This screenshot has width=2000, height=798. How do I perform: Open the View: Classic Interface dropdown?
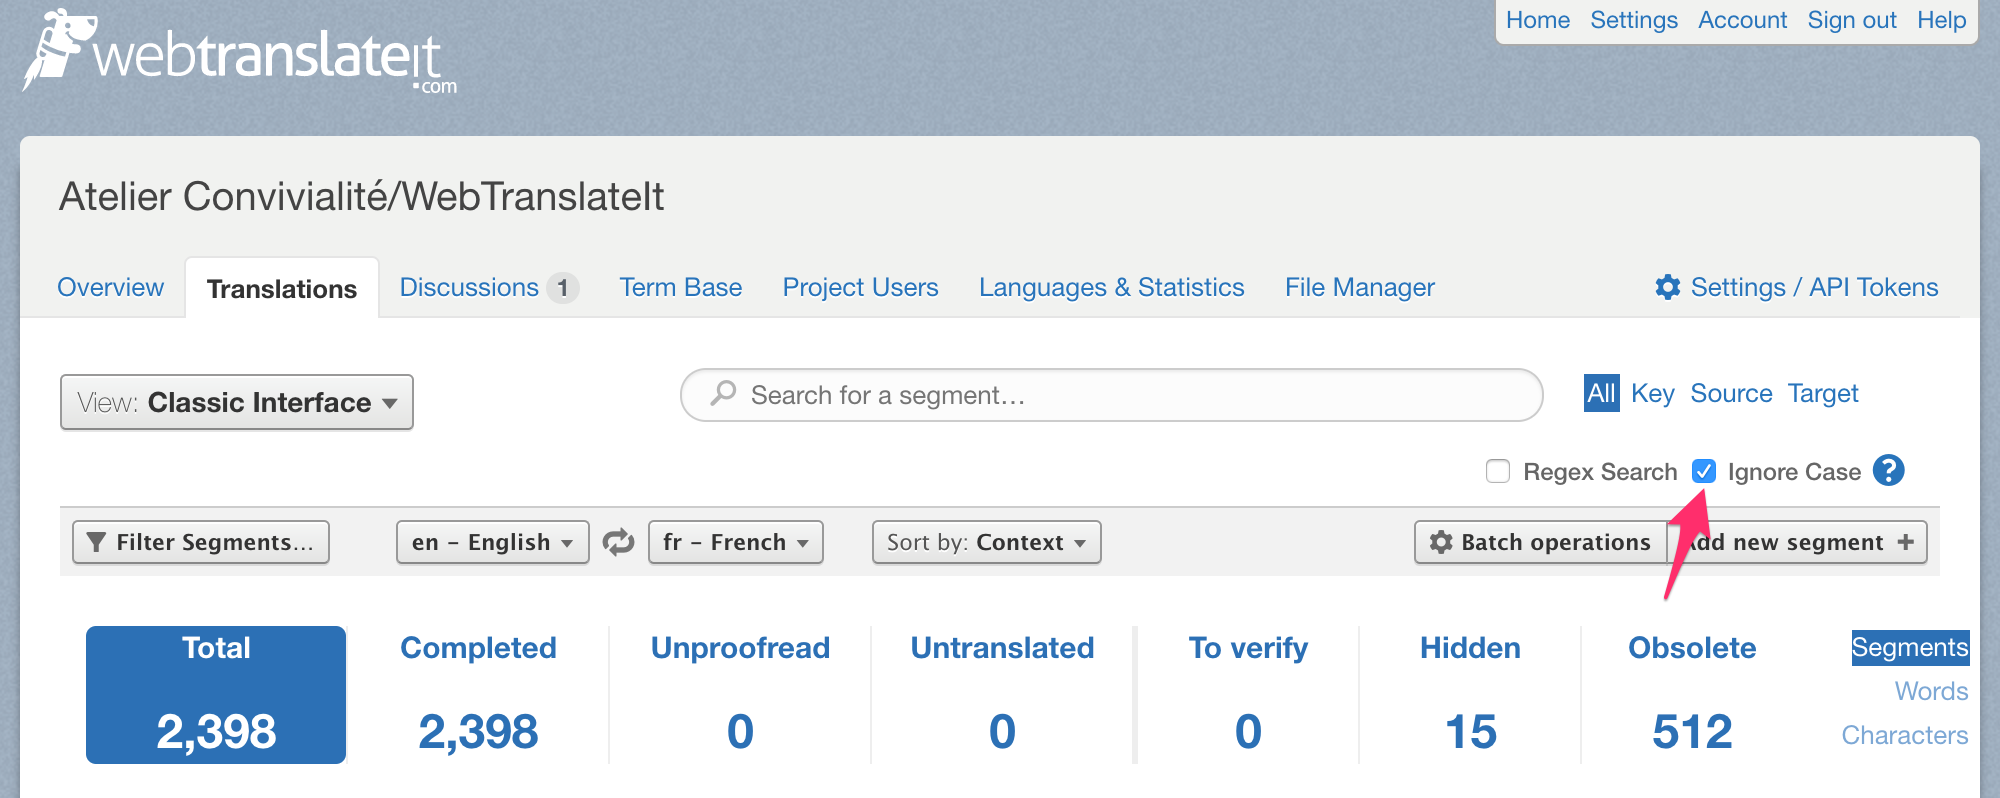(x=237, y=402)
